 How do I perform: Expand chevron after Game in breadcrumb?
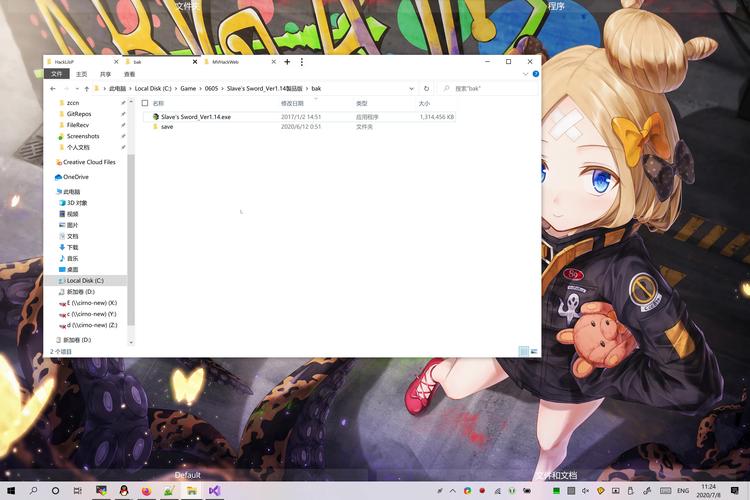pyautogui.click(x=200, y=89)
